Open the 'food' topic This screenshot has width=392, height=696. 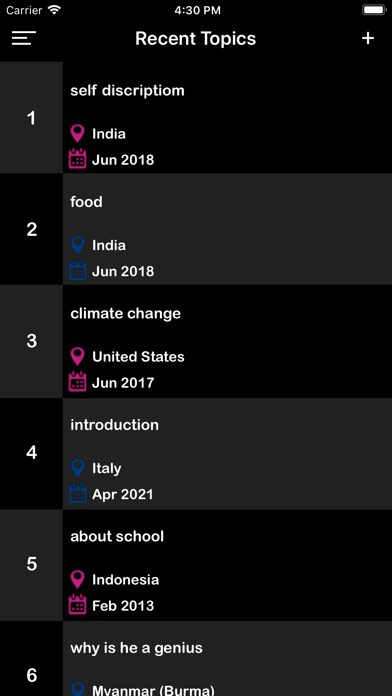[x=227, y=229]
